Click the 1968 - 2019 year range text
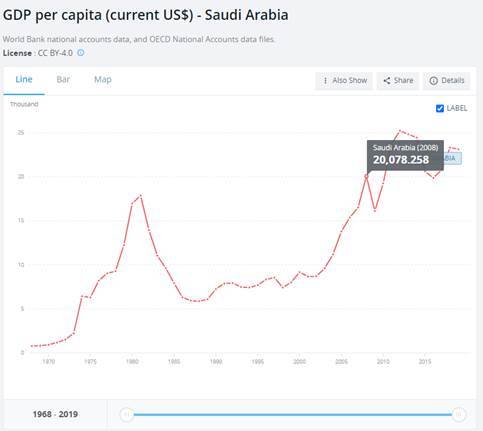This screenshot has width=483, height=431. pos(55,414)
